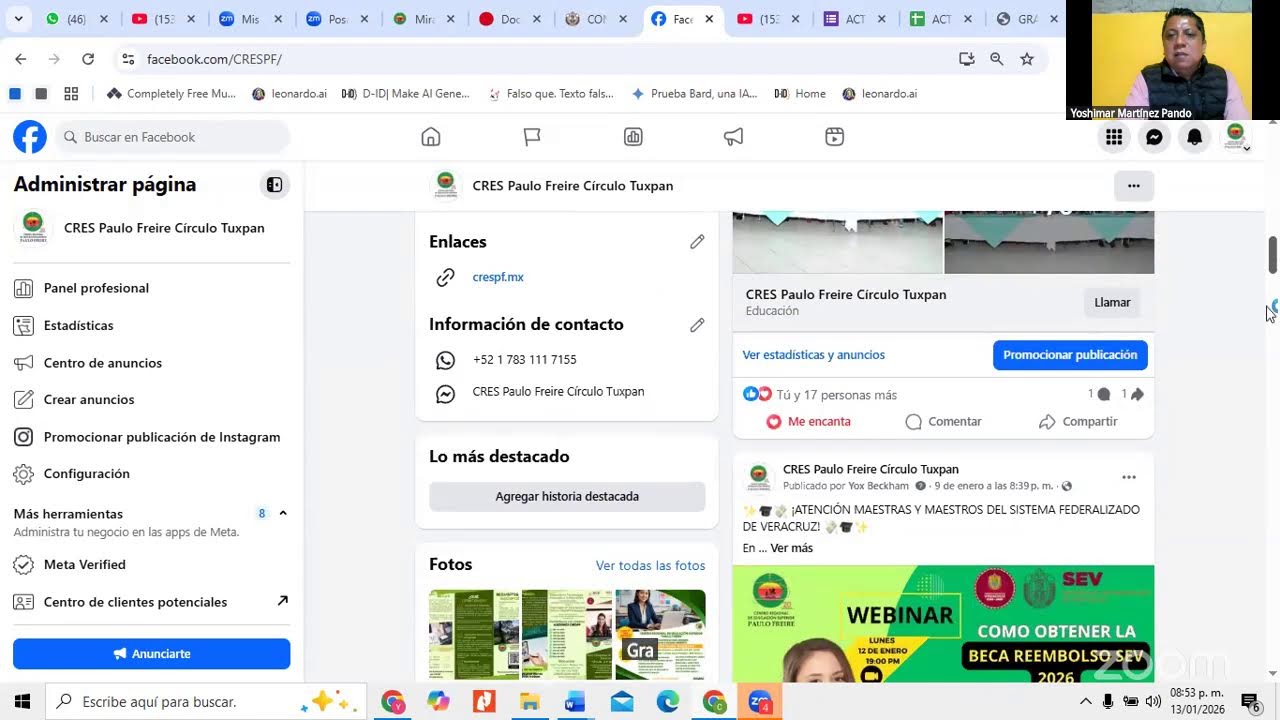Click the Llamar button
This screenshot has width=1280, height=720.
coord(1112,302)
